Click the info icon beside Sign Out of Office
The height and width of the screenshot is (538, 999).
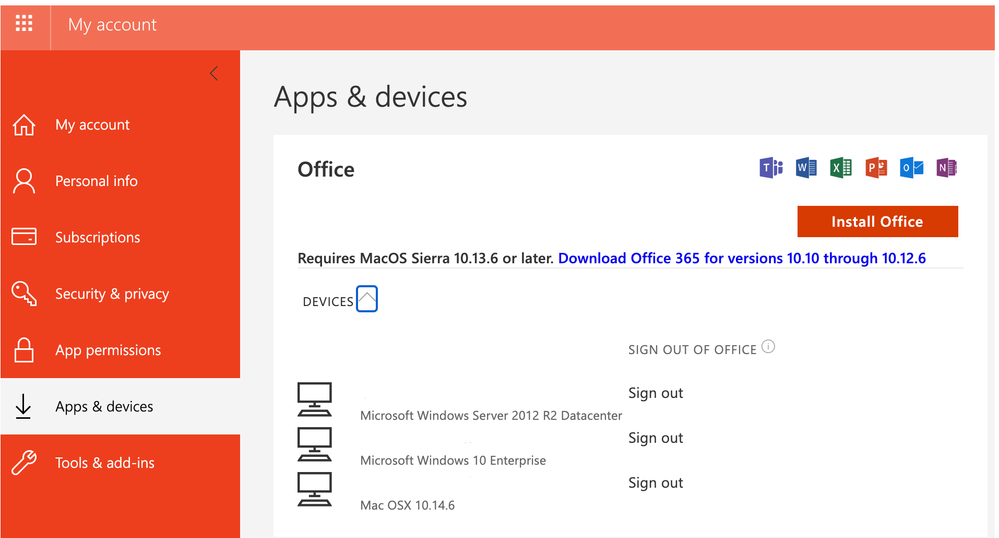(x=768, y=347)
